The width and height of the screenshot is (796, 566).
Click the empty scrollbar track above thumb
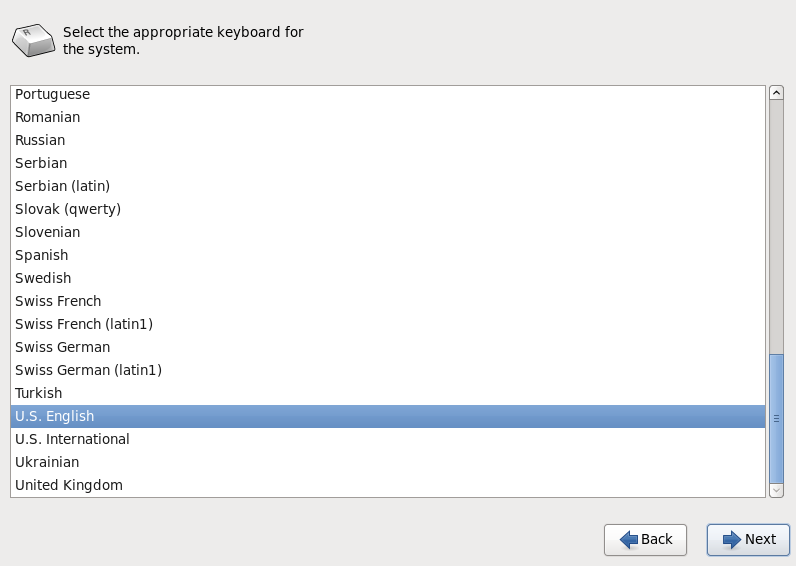click(776, 227)
